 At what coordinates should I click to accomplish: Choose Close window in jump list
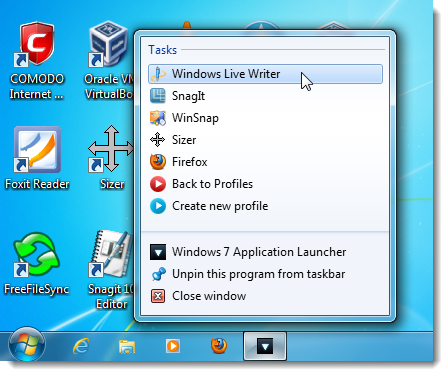tap(265, 296)
